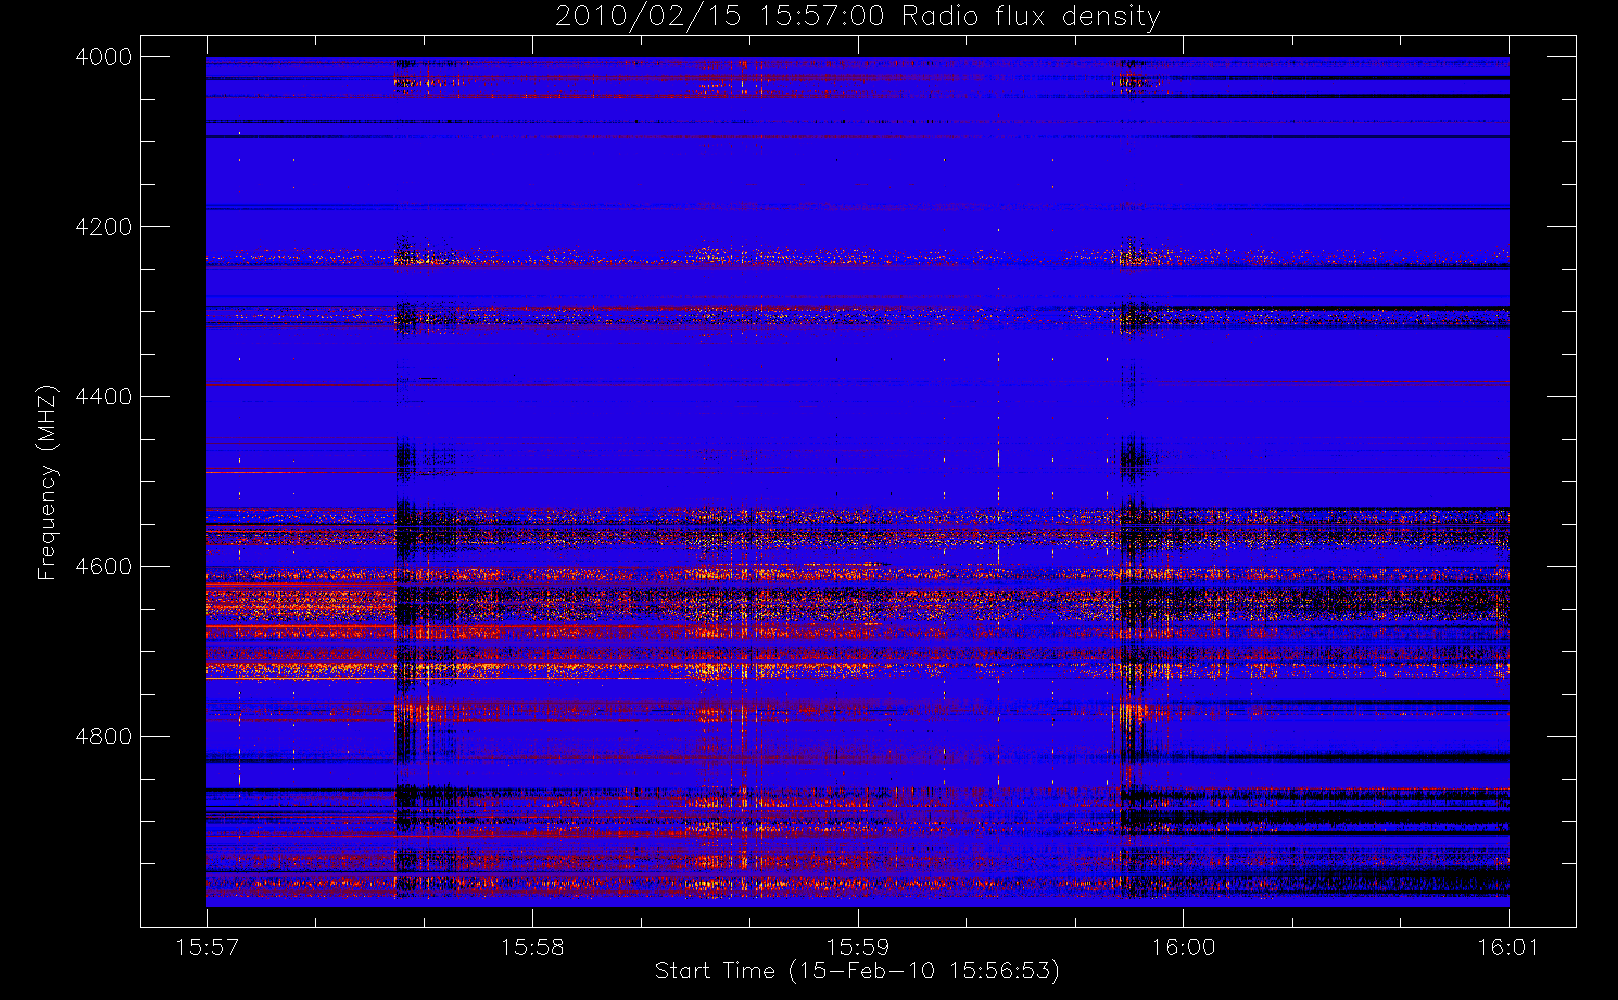Click the 'Start Time (15-Feb-10 15:56:53)' label

(x=857, y=971)
